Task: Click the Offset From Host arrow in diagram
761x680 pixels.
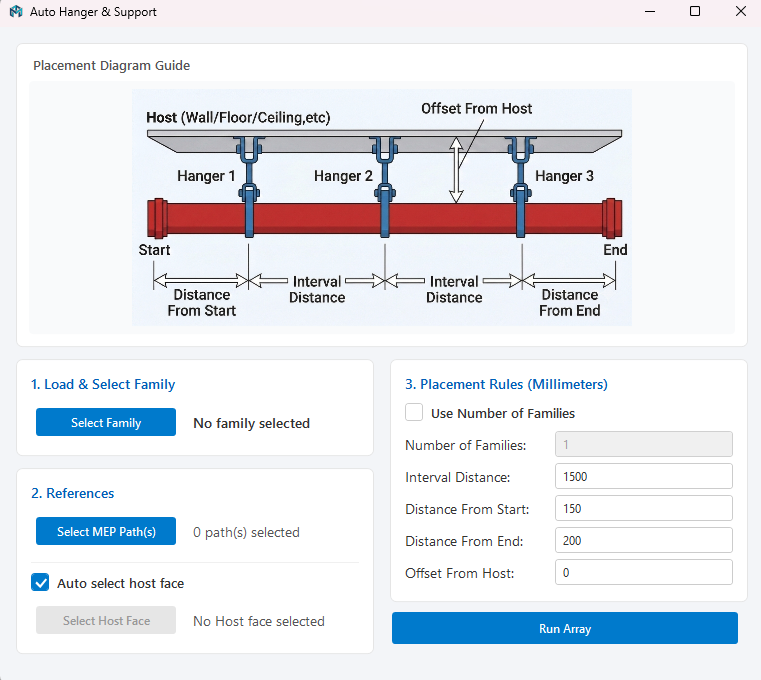Action: pyautogui.click(x=456, y=170)
